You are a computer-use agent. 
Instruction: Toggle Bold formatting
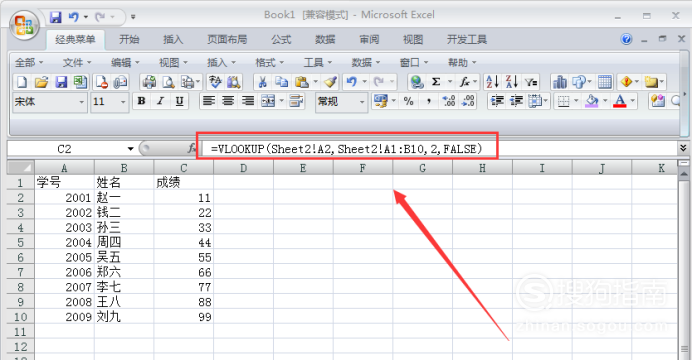141,101
